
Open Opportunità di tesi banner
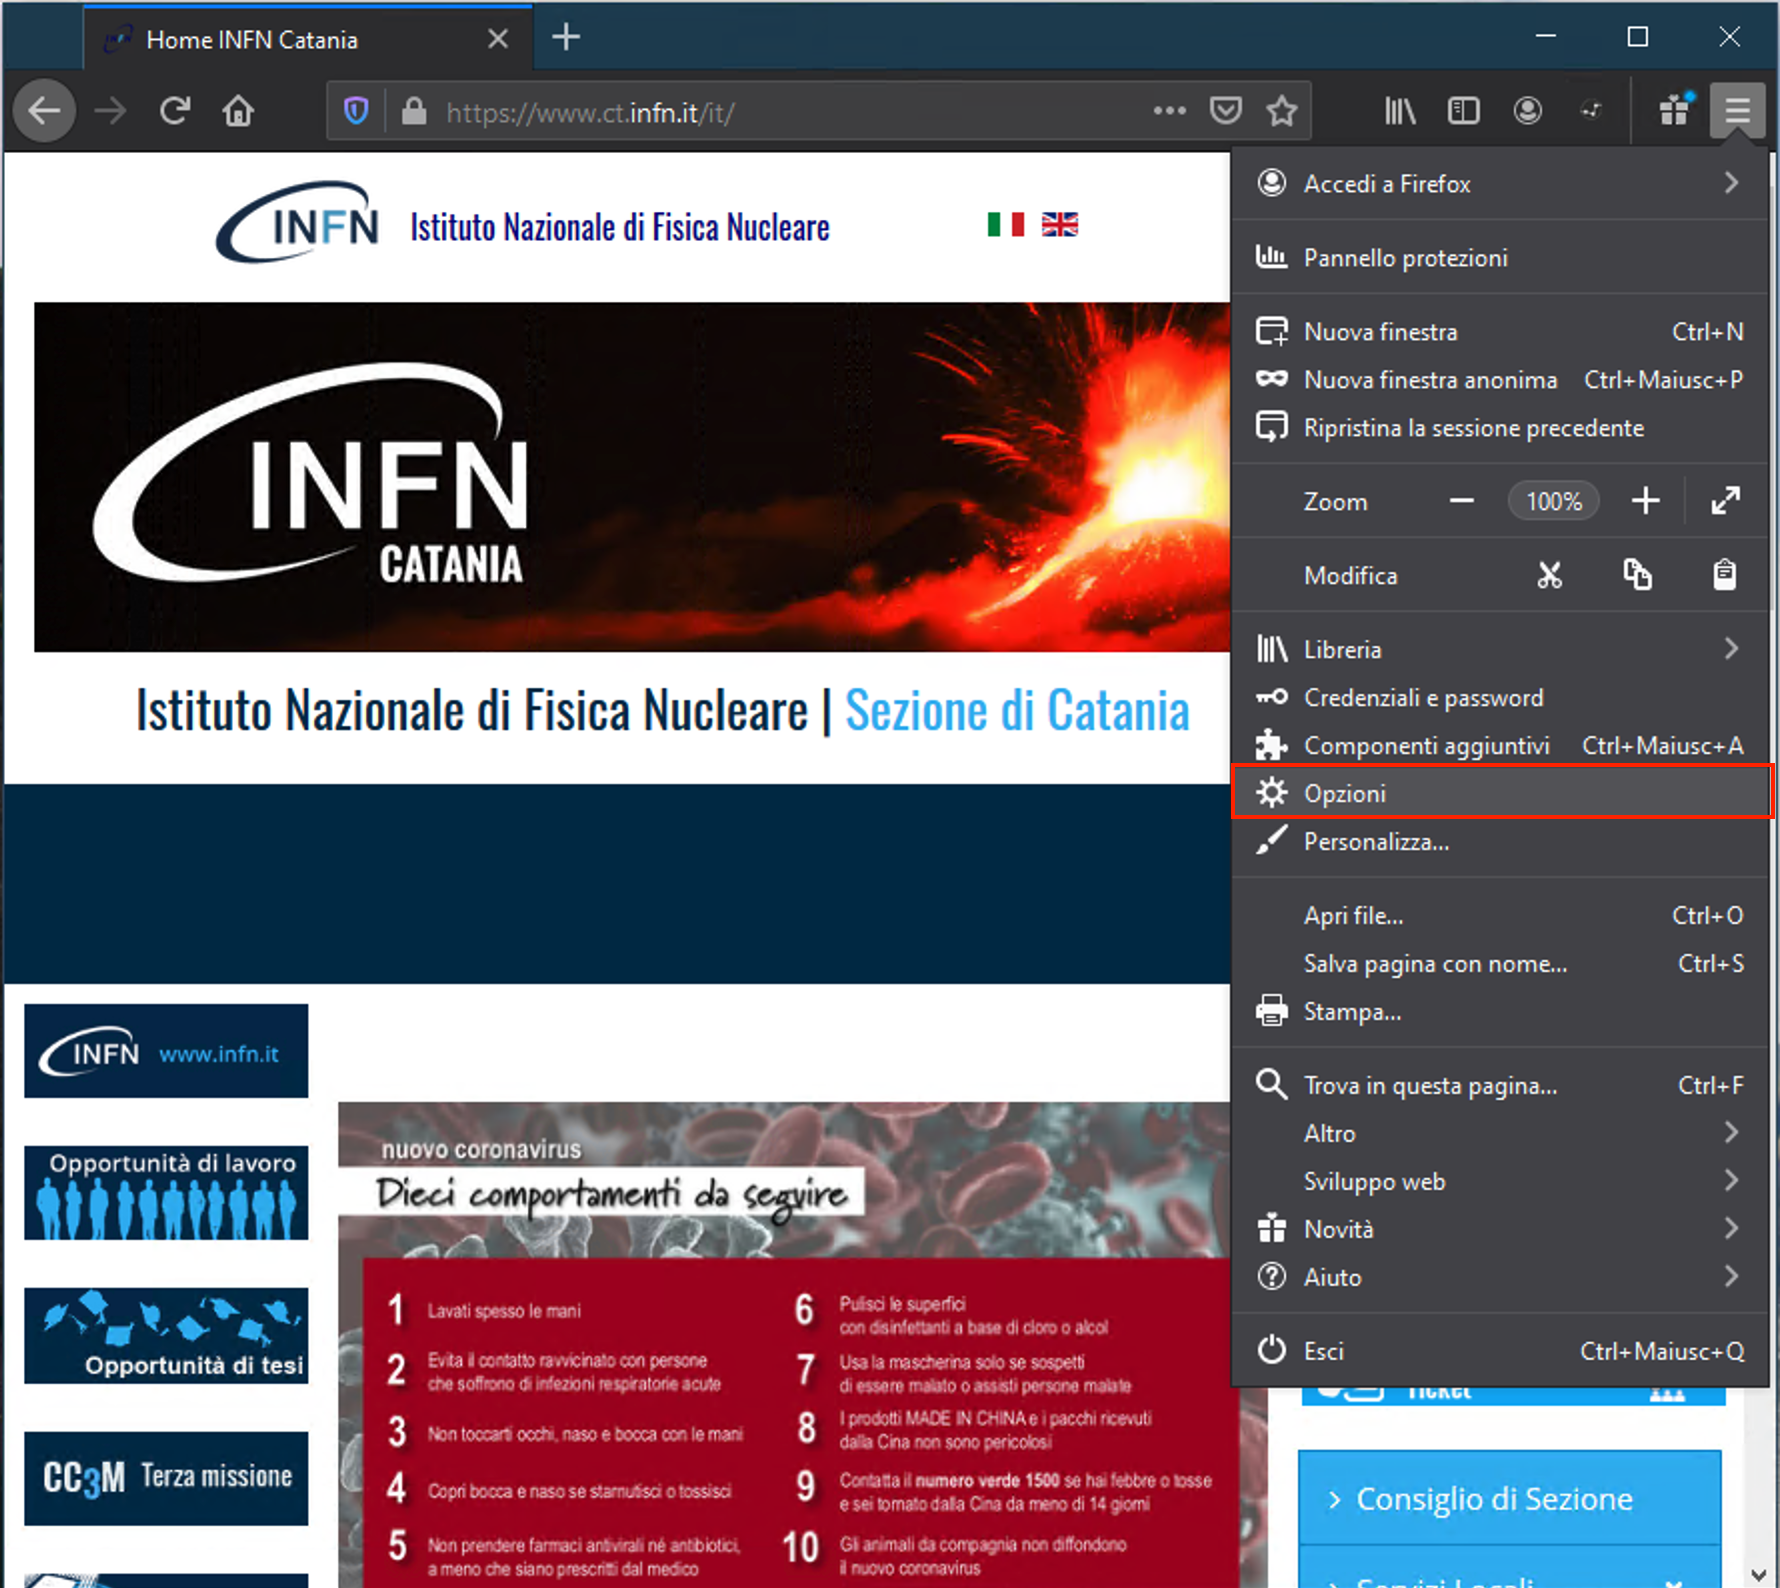(x=166, y=1336)
